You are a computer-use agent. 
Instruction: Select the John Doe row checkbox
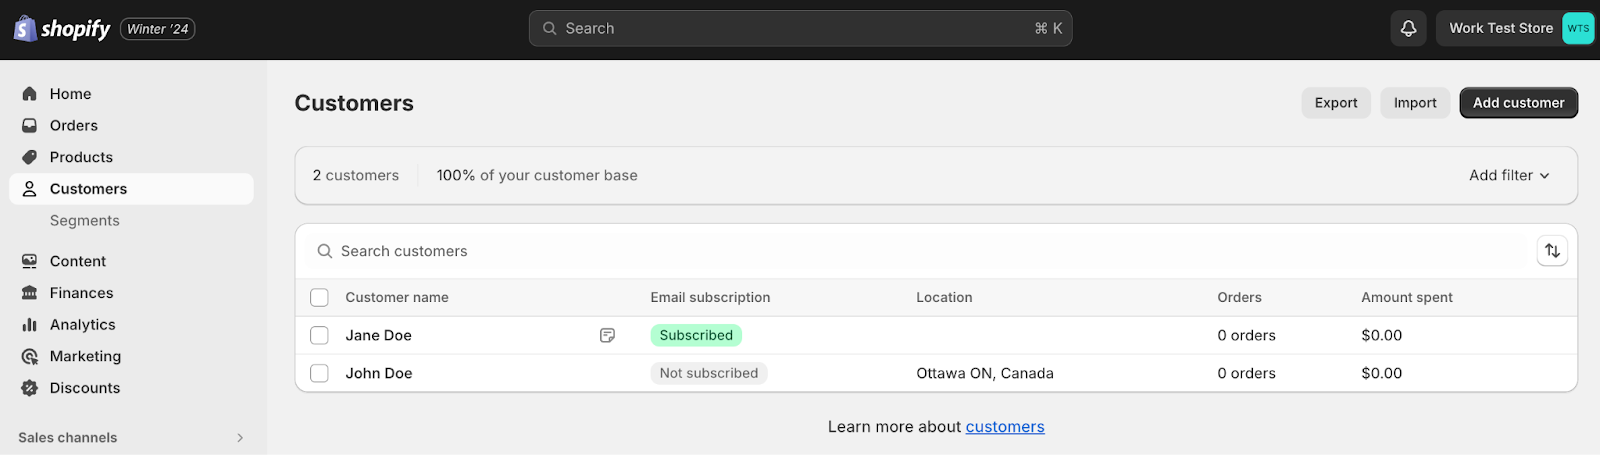(x=319, y=374)
